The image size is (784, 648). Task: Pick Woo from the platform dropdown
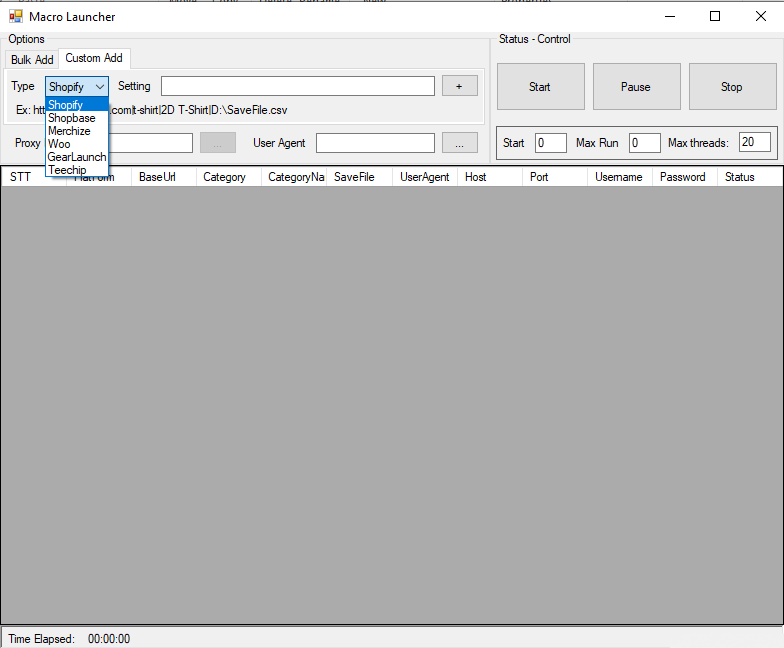(x=60, y=144)
